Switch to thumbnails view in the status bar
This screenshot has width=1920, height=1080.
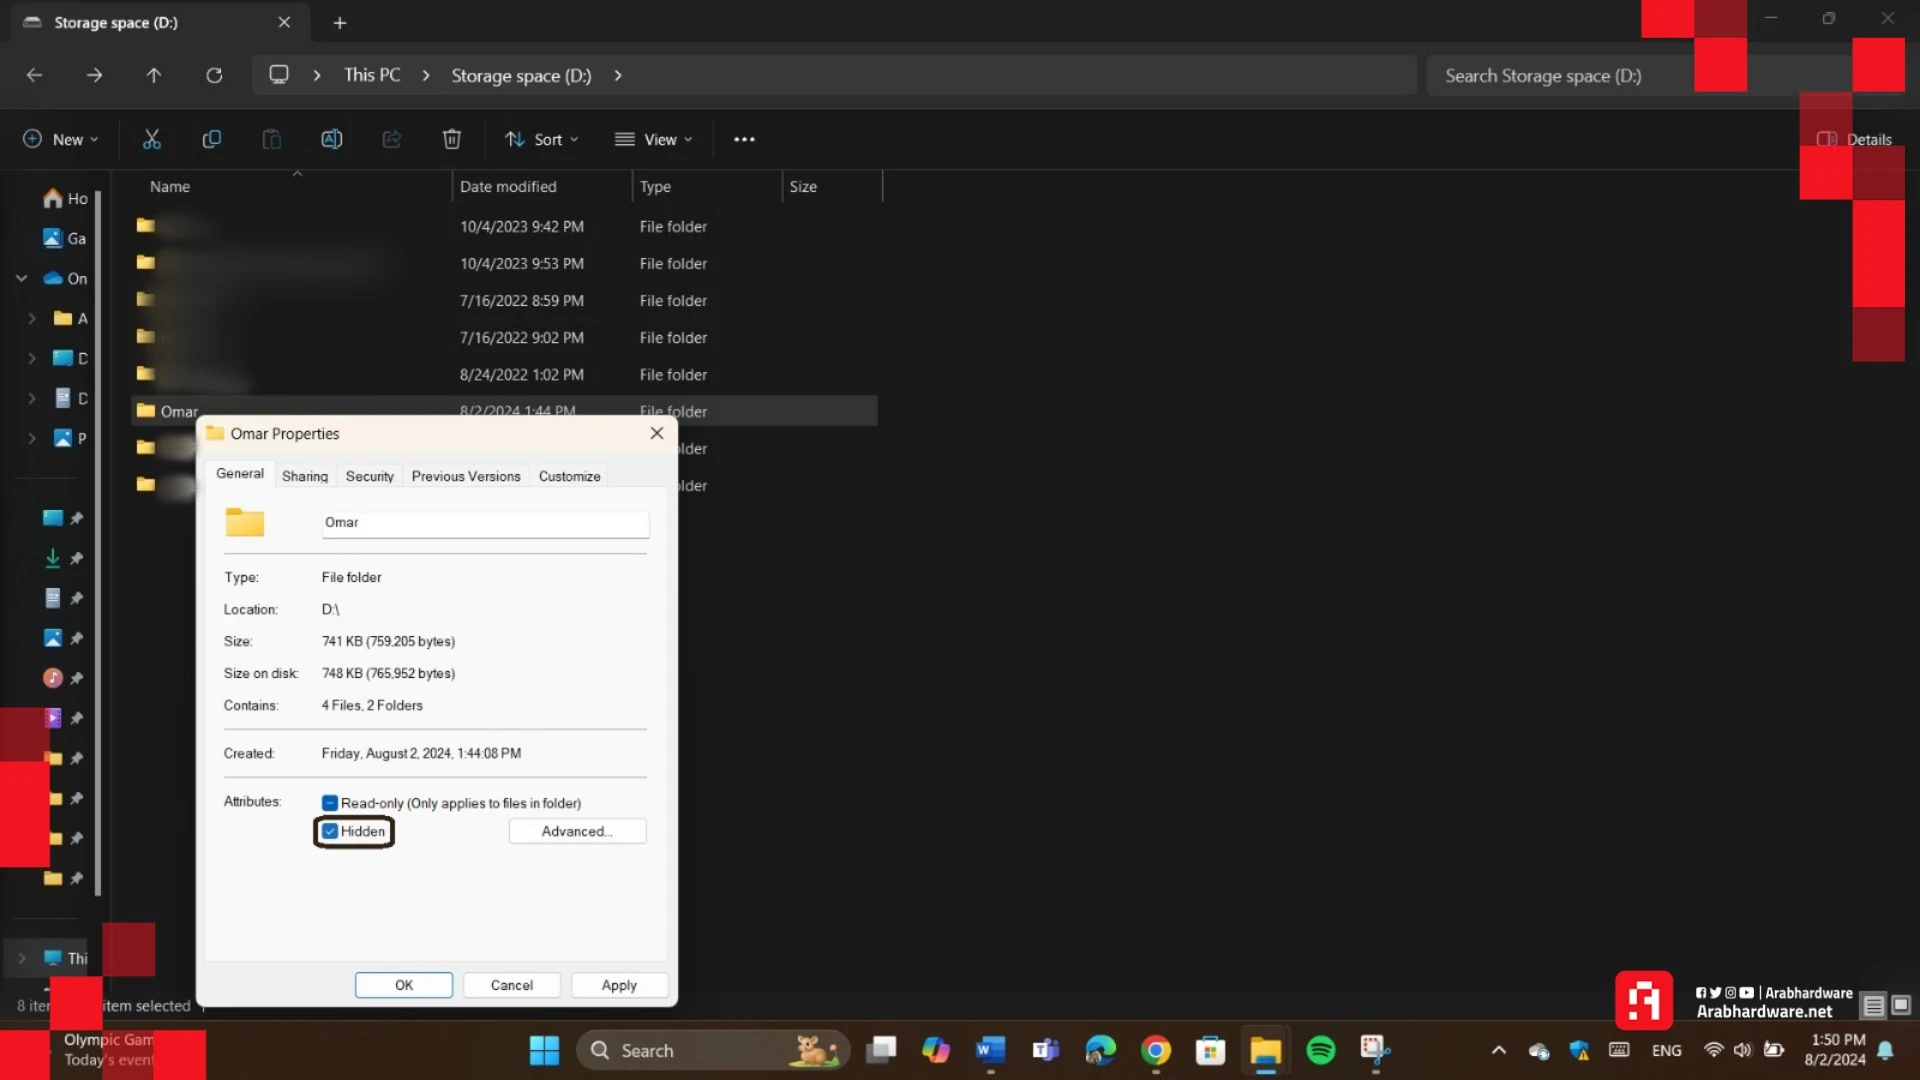pos(1901,1005)
